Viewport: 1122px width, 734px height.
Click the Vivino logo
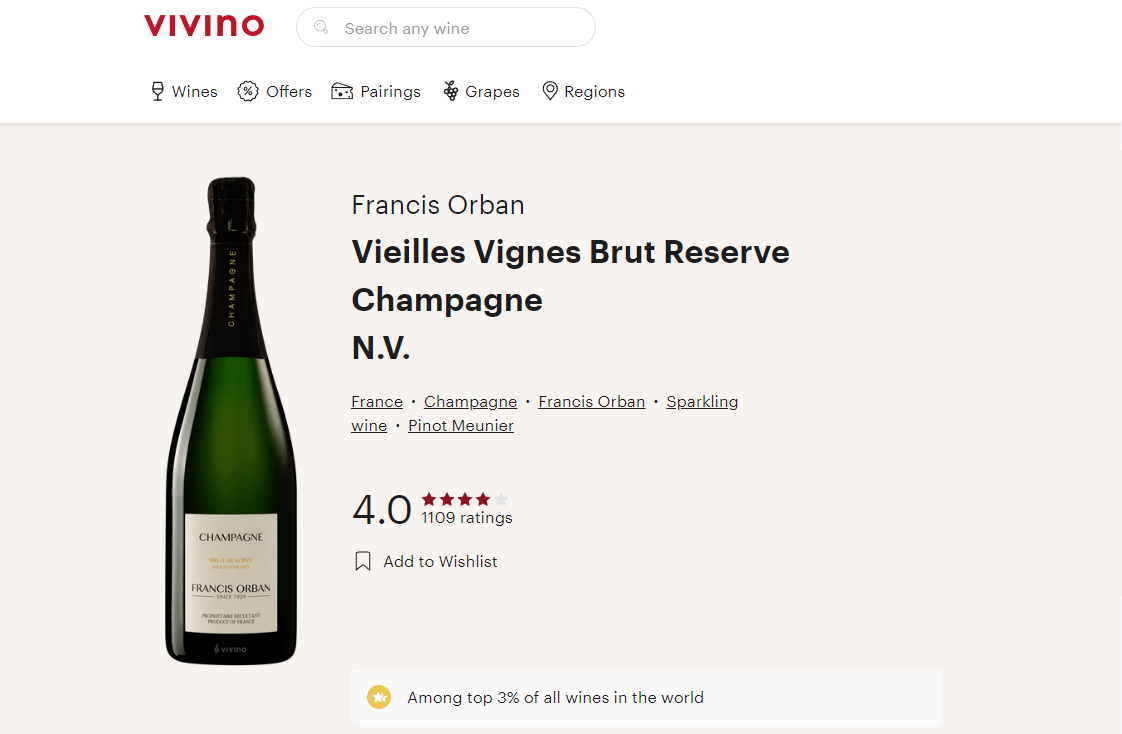click(x=204, y=26)
